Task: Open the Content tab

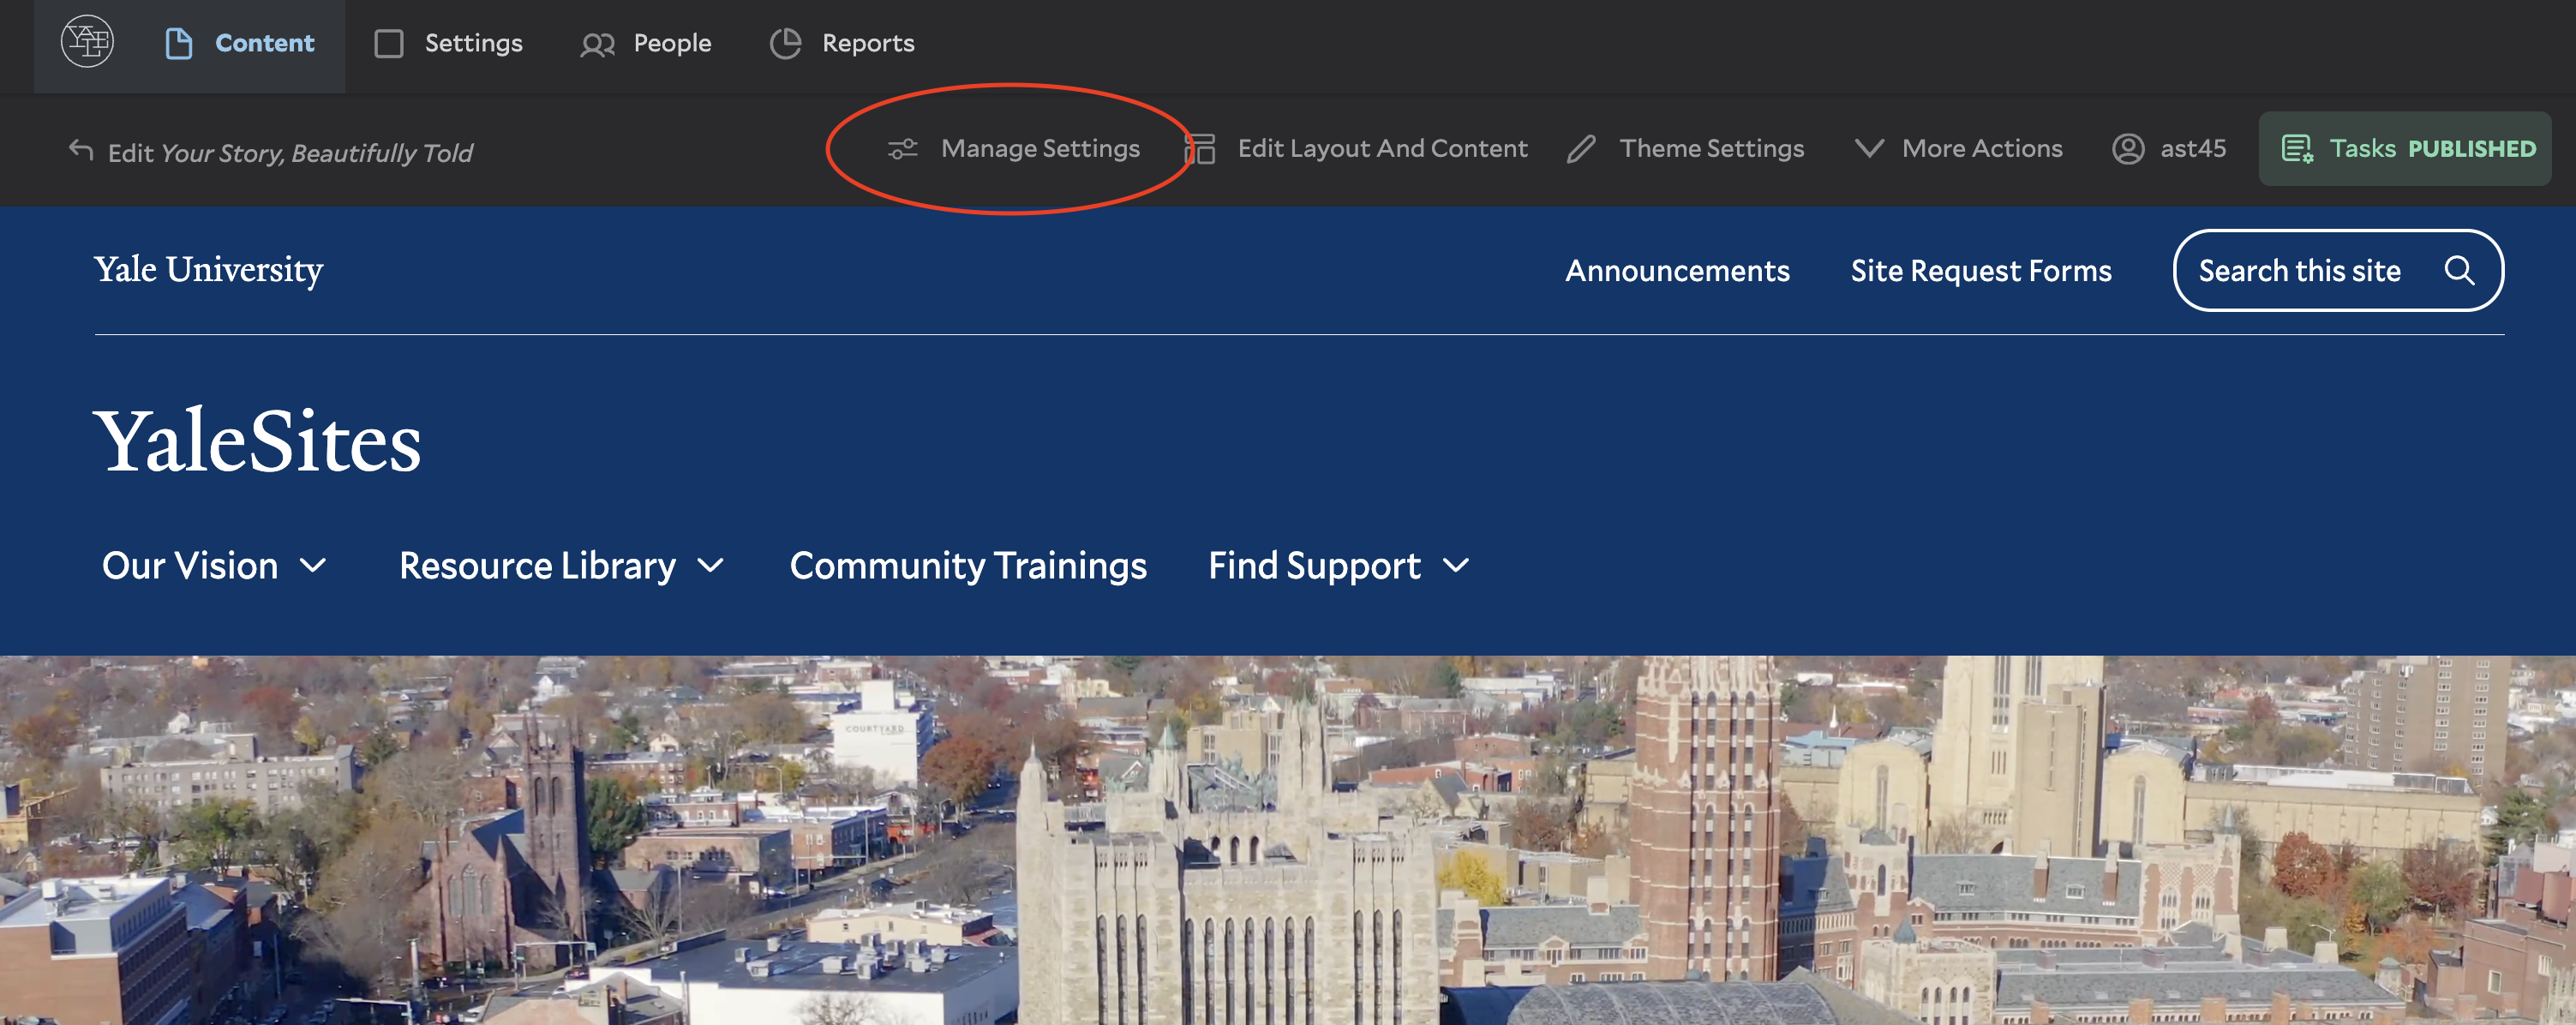Action: [x=240, y=43]
